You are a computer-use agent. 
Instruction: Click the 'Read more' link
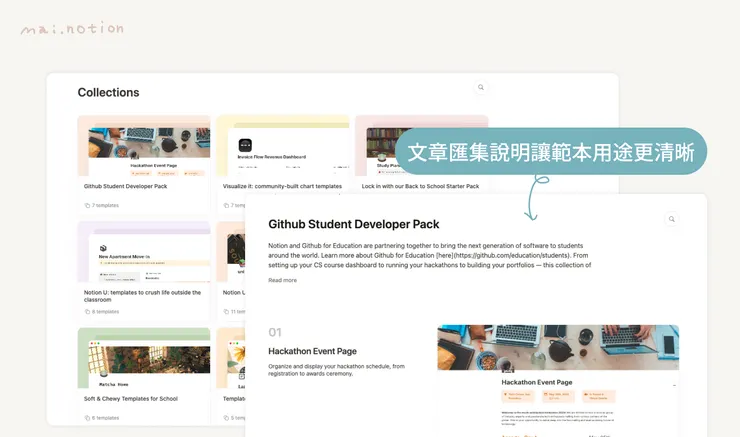(x=283, y=280)
